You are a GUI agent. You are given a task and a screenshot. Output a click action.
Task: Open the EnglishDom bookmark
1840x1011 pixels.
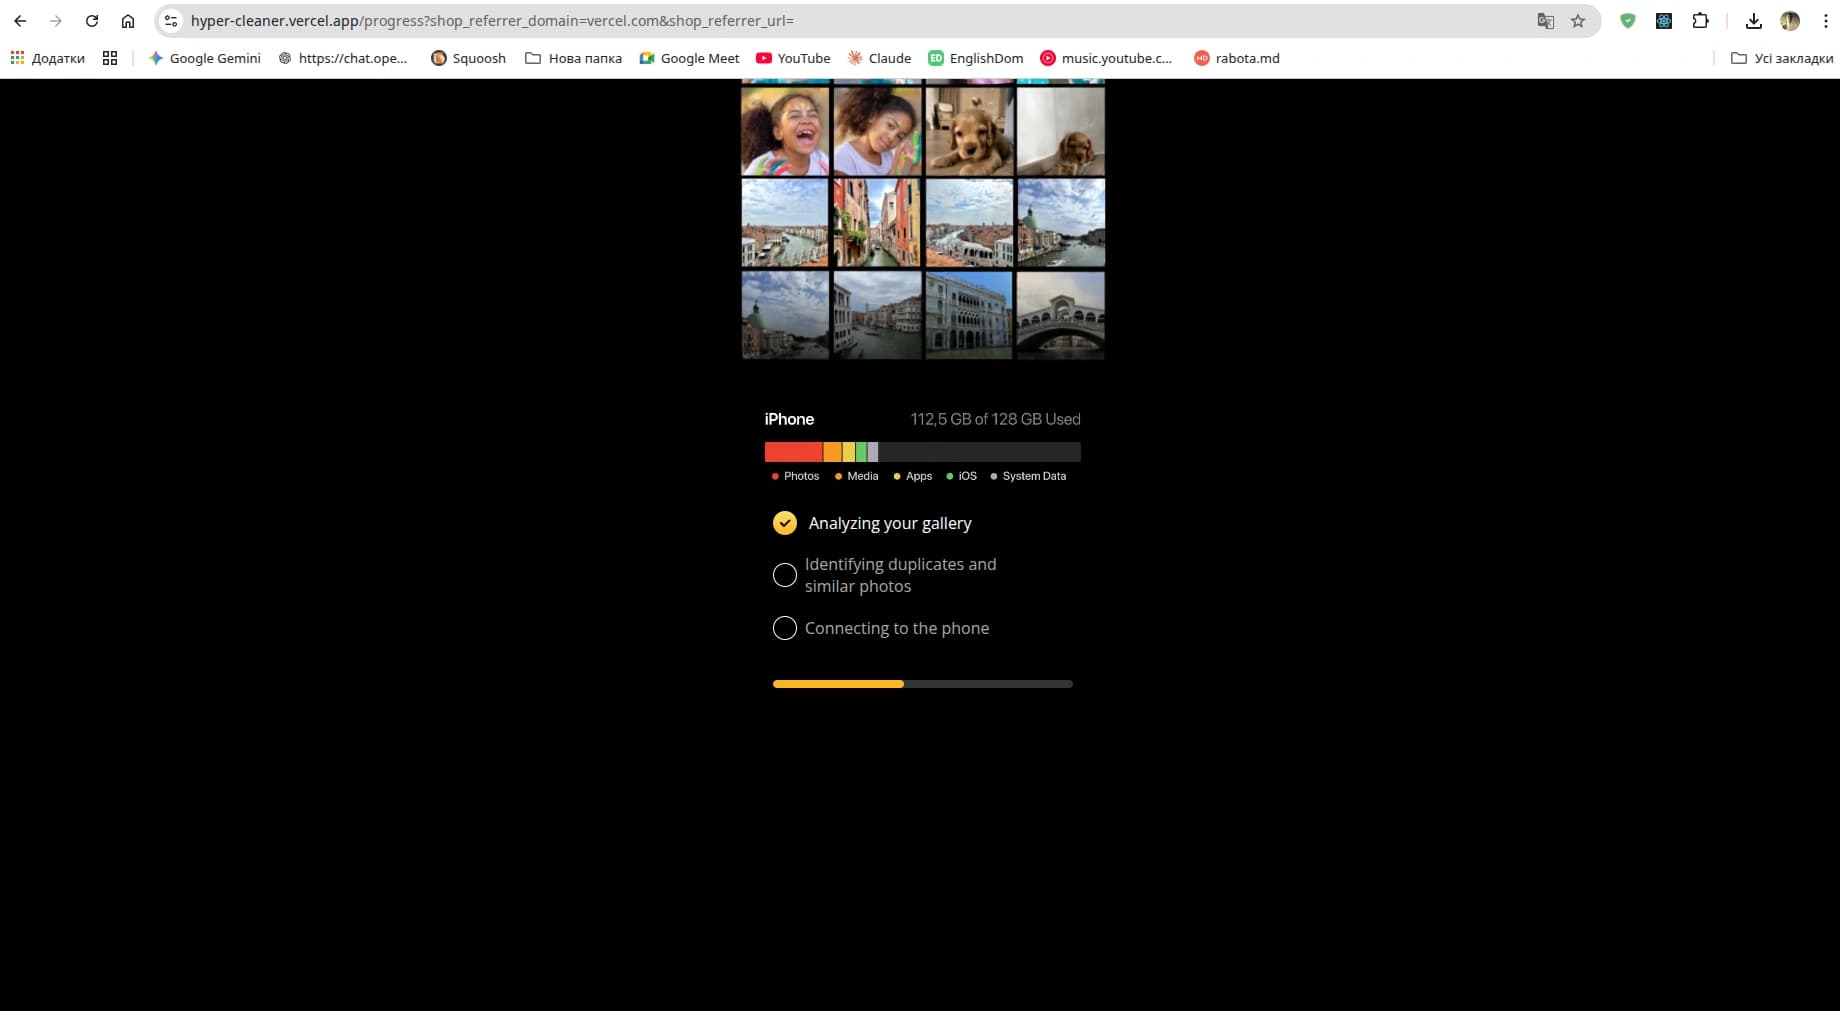(976, 58)
